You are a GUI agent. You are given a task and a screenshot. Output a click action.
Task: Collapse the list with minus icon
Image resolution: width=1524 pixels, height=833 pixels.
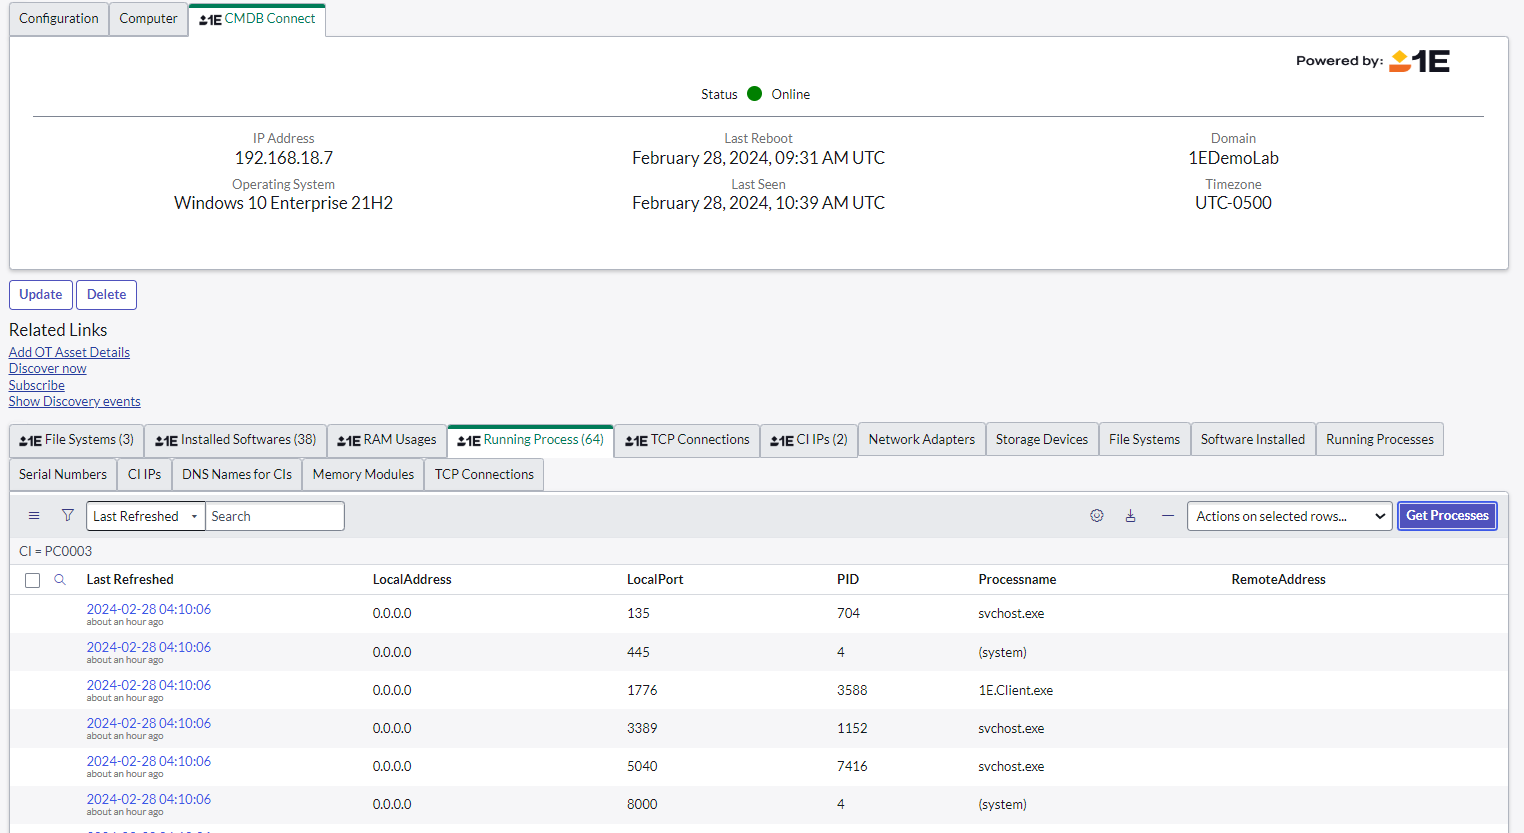tap(1167, 516)
